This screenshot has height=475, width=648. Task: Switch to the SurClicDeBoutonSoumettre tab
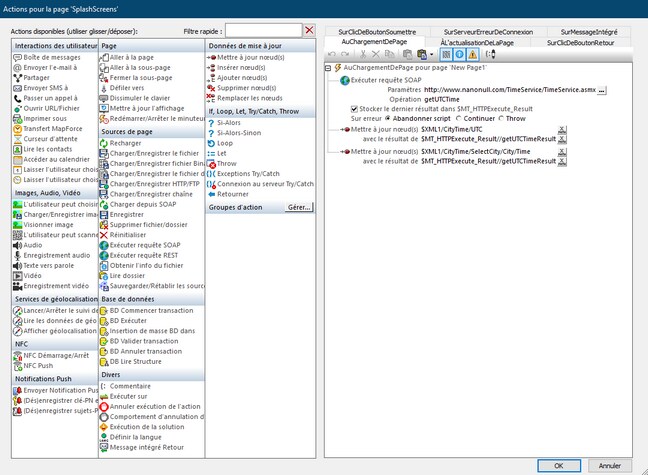(376, 32)
